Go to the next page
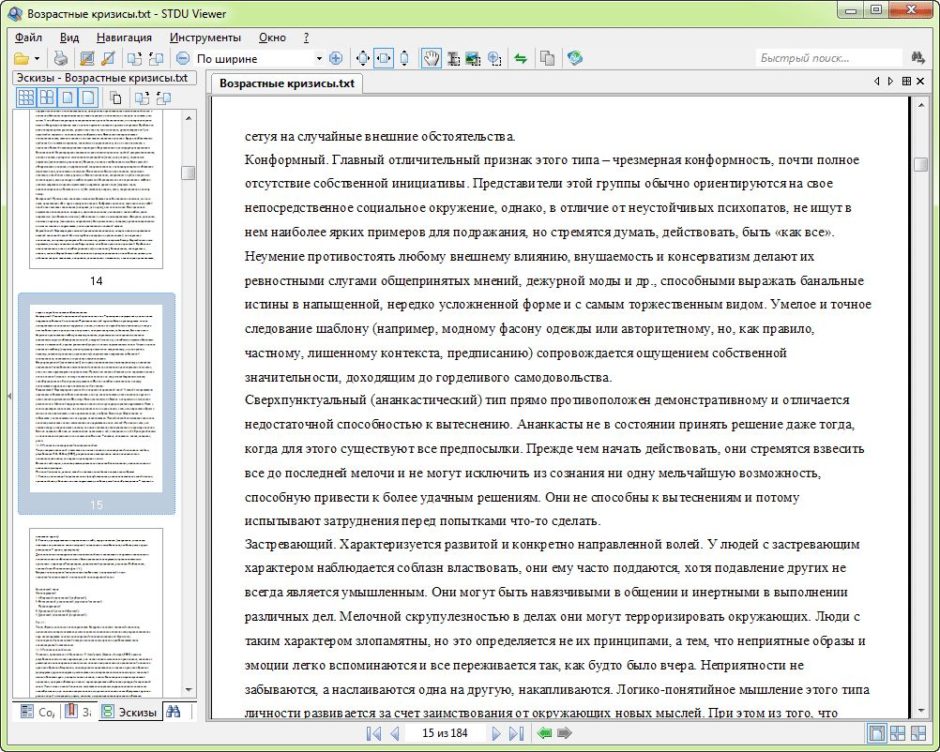Viewport: 940px width, 752px height. (x=495, y=734)
